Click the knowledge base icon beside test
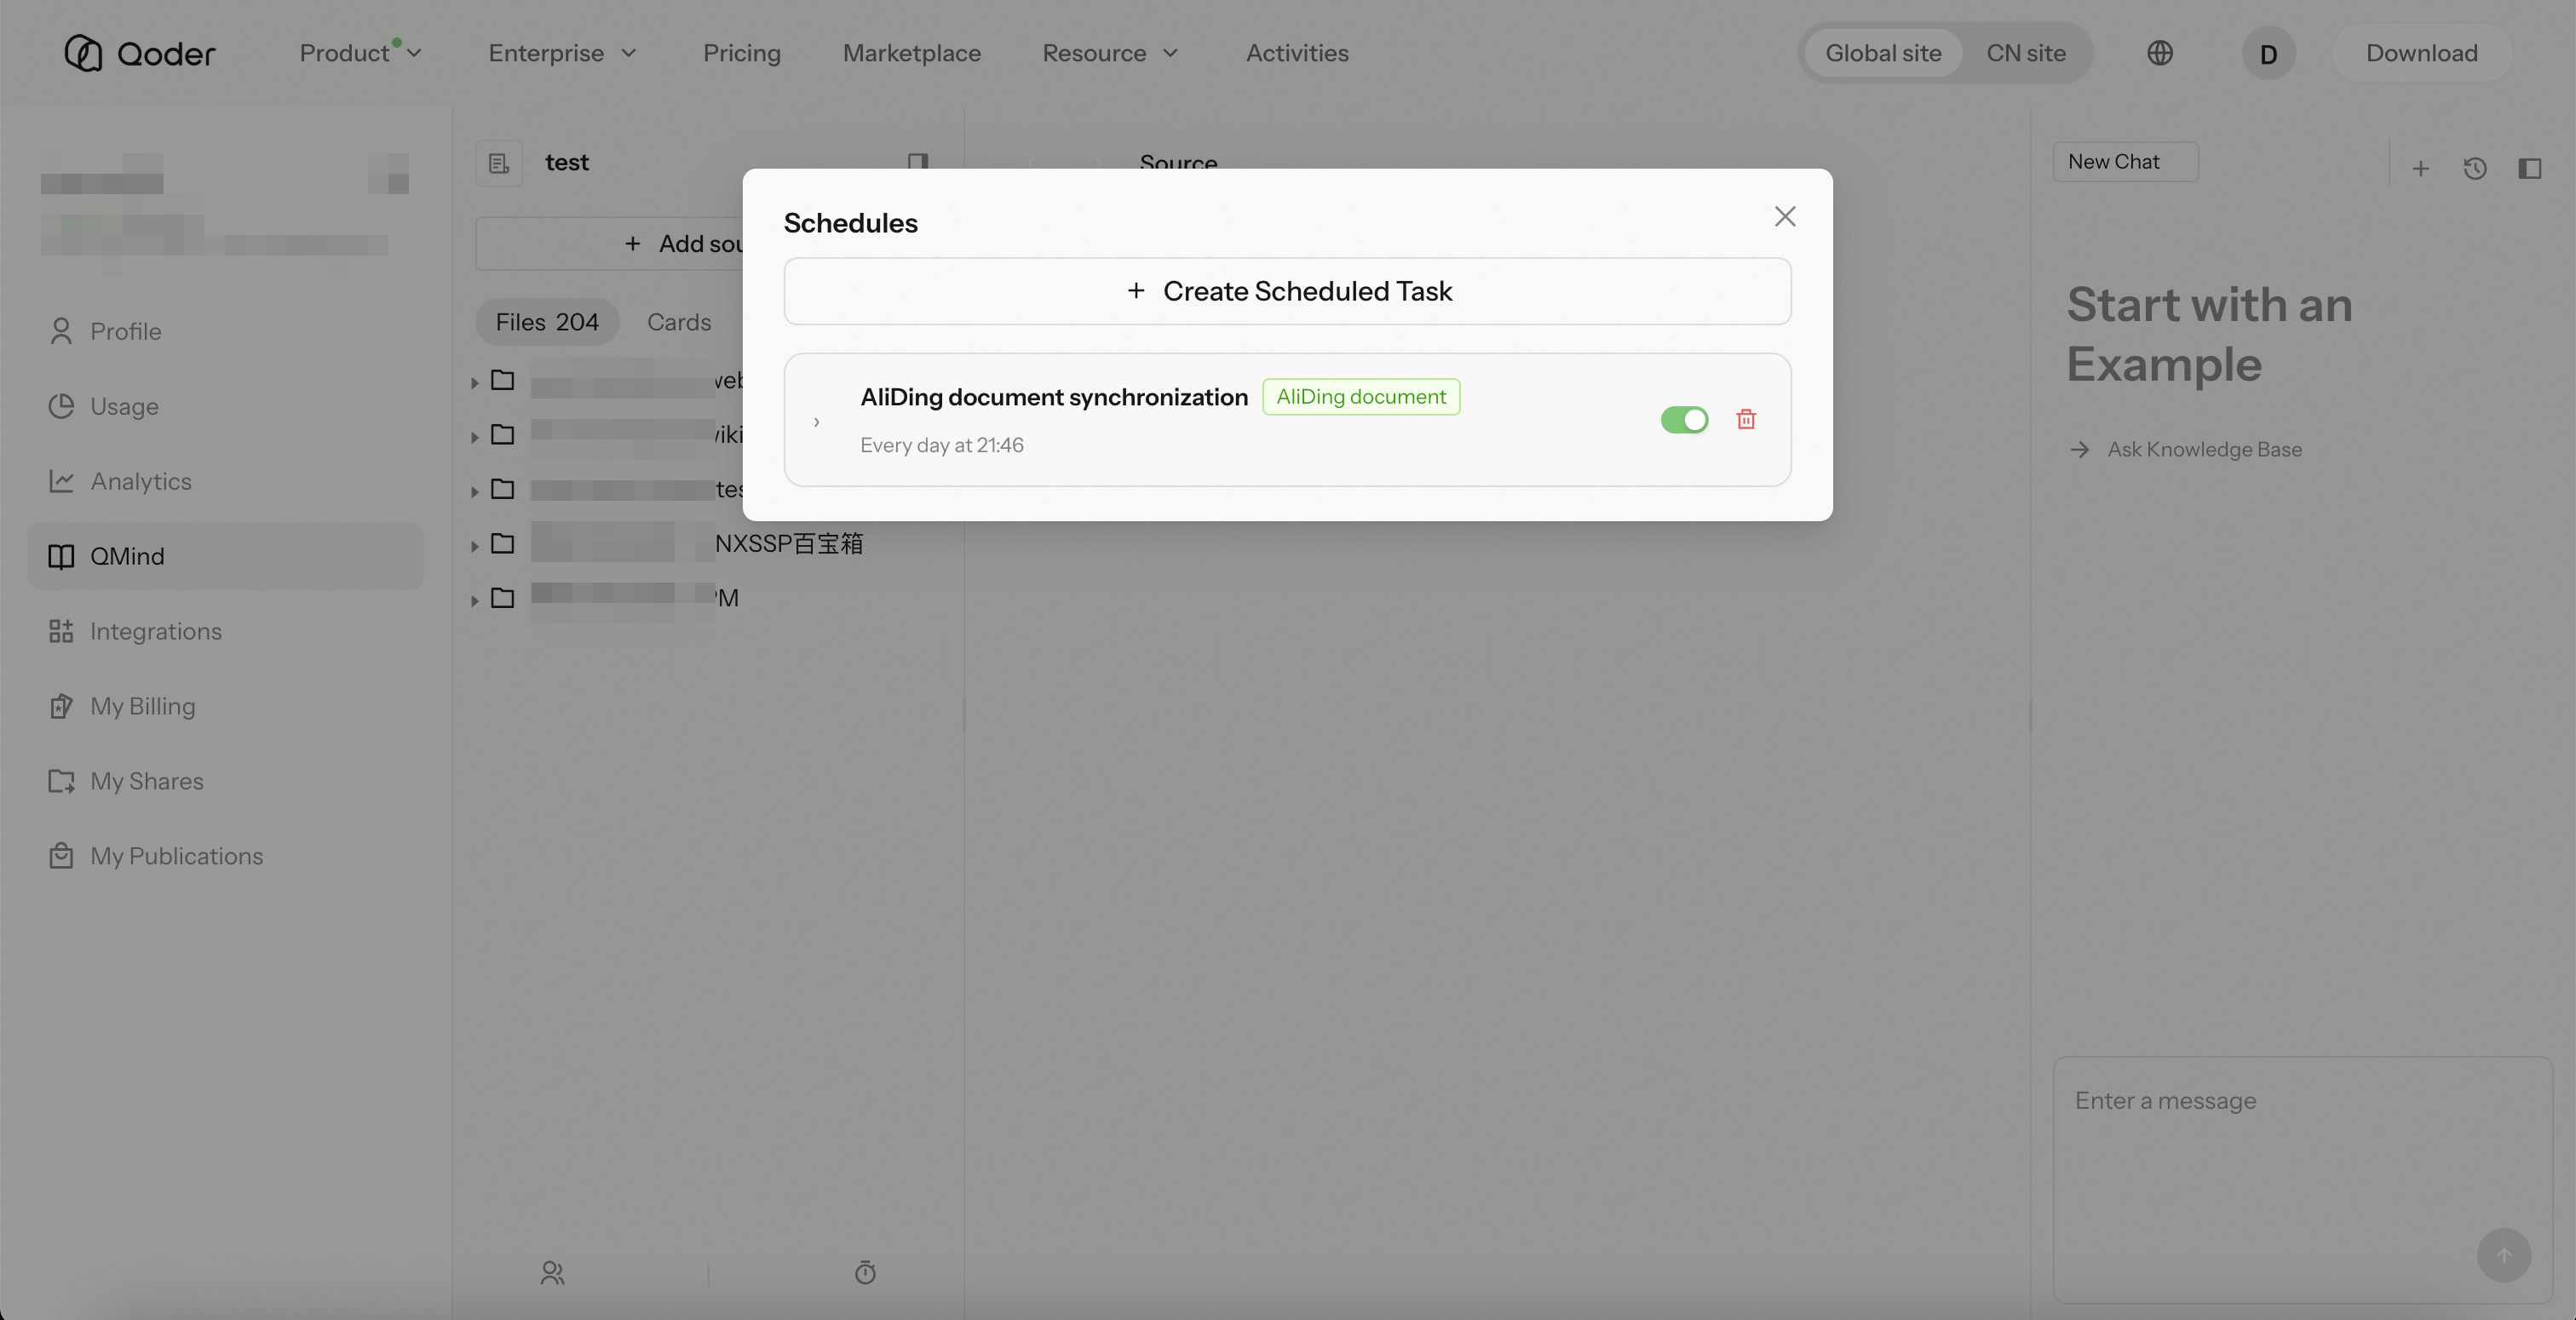 point(499,163)
